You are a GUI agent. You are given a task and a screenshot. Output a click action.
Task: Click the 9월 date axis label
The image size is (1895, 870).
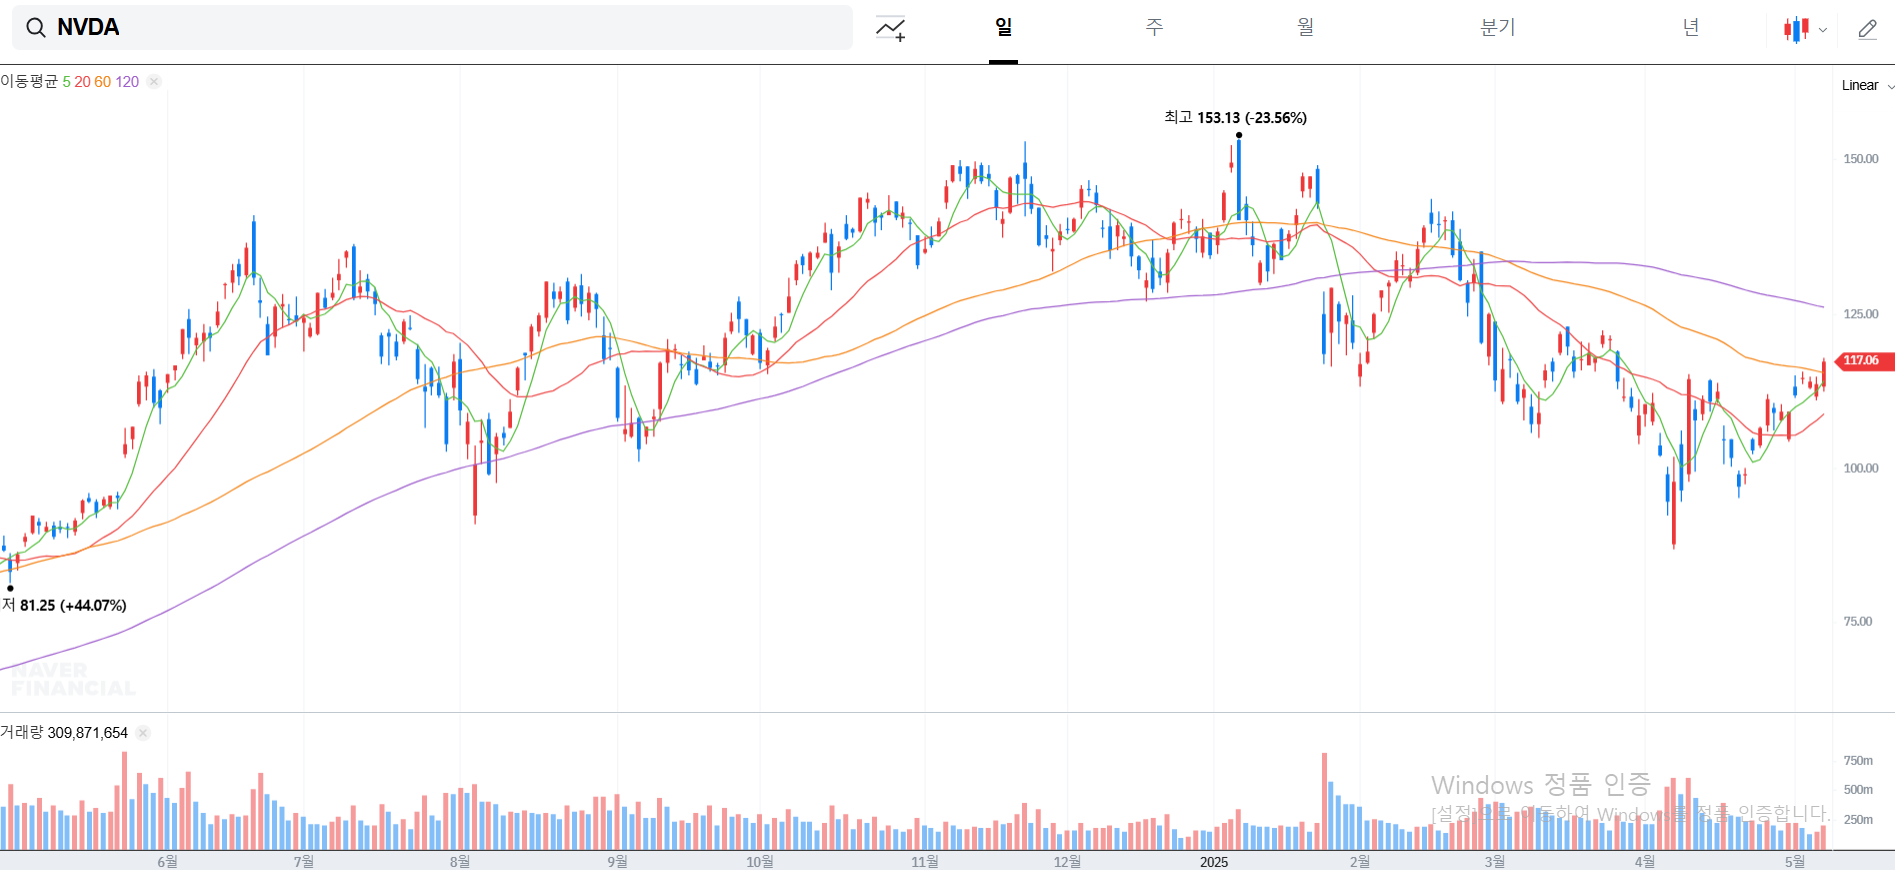(617, 862)
